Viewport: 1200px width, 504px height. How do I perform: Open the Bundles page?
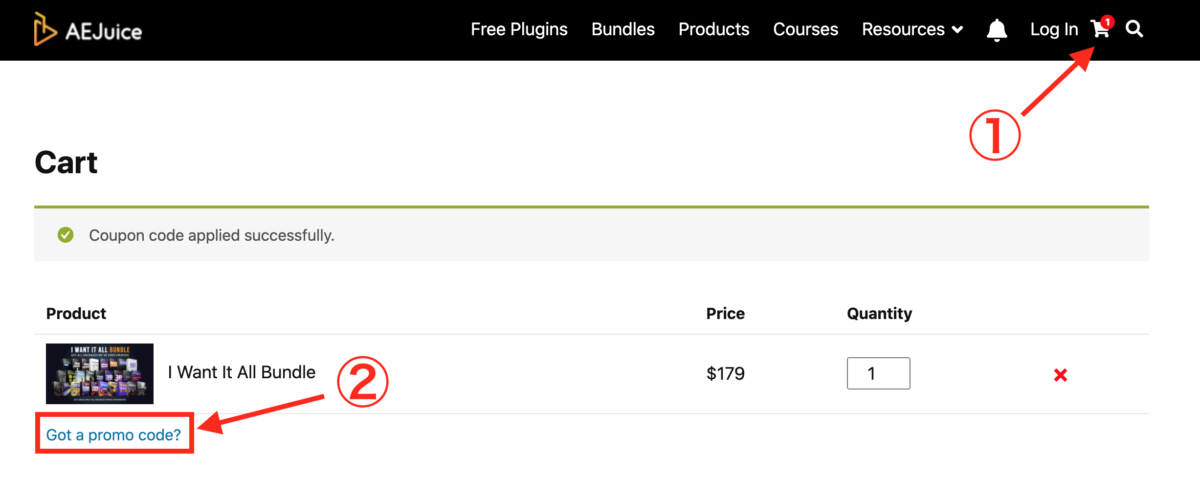pos(623,30)
